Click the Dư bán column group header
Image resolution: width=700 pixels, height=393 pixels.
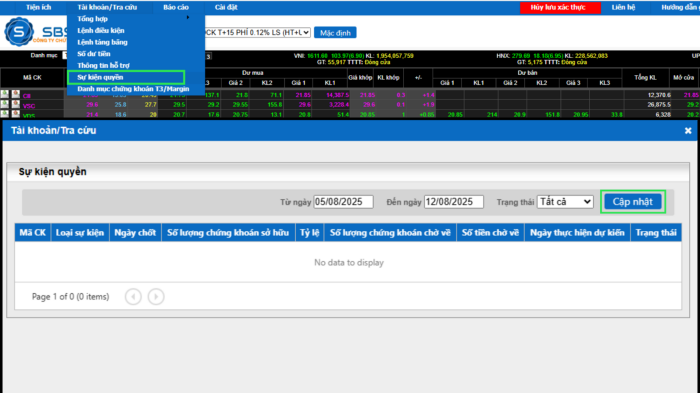(x=527, y=73)
